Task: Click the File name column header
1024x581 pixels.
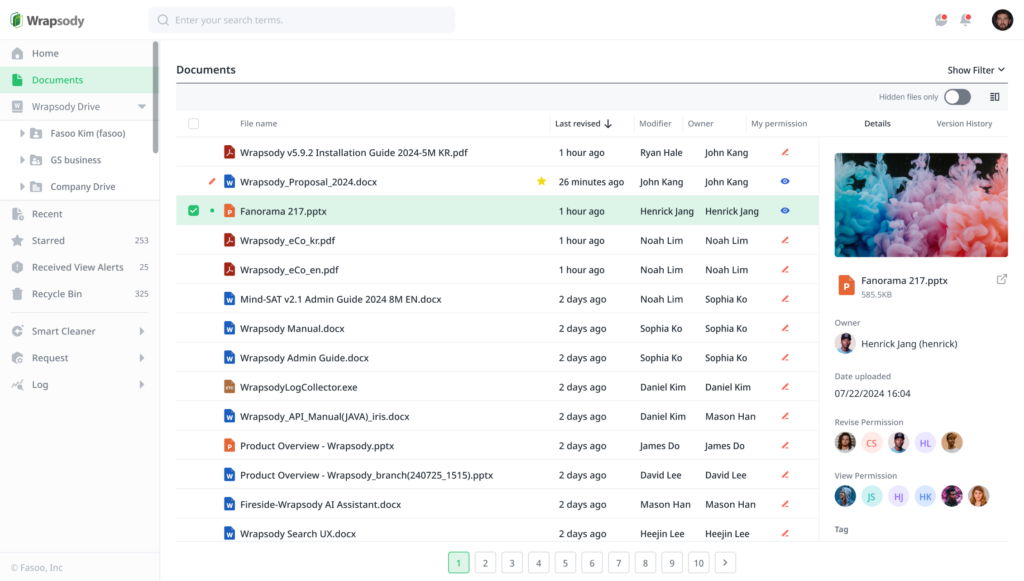Action: point(259,123)
